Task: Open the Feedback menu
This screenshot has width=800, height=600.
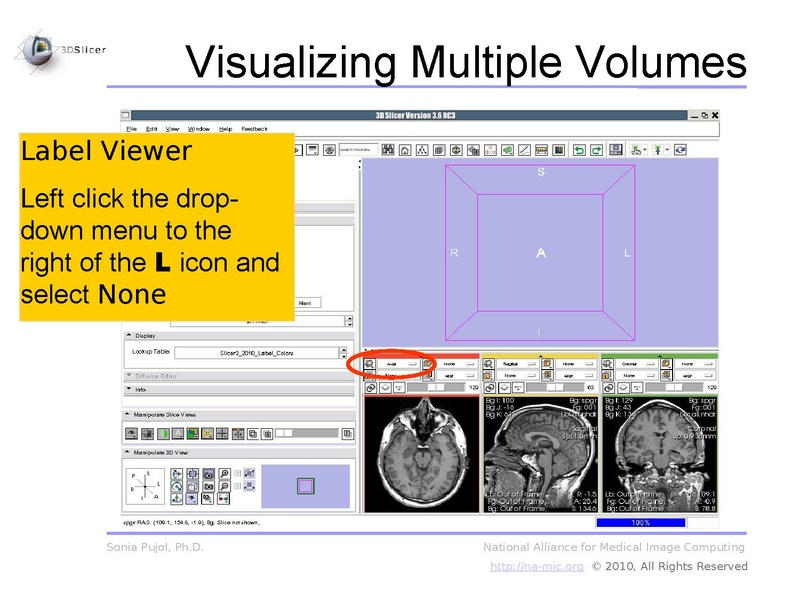Action: tap(253, 128)
